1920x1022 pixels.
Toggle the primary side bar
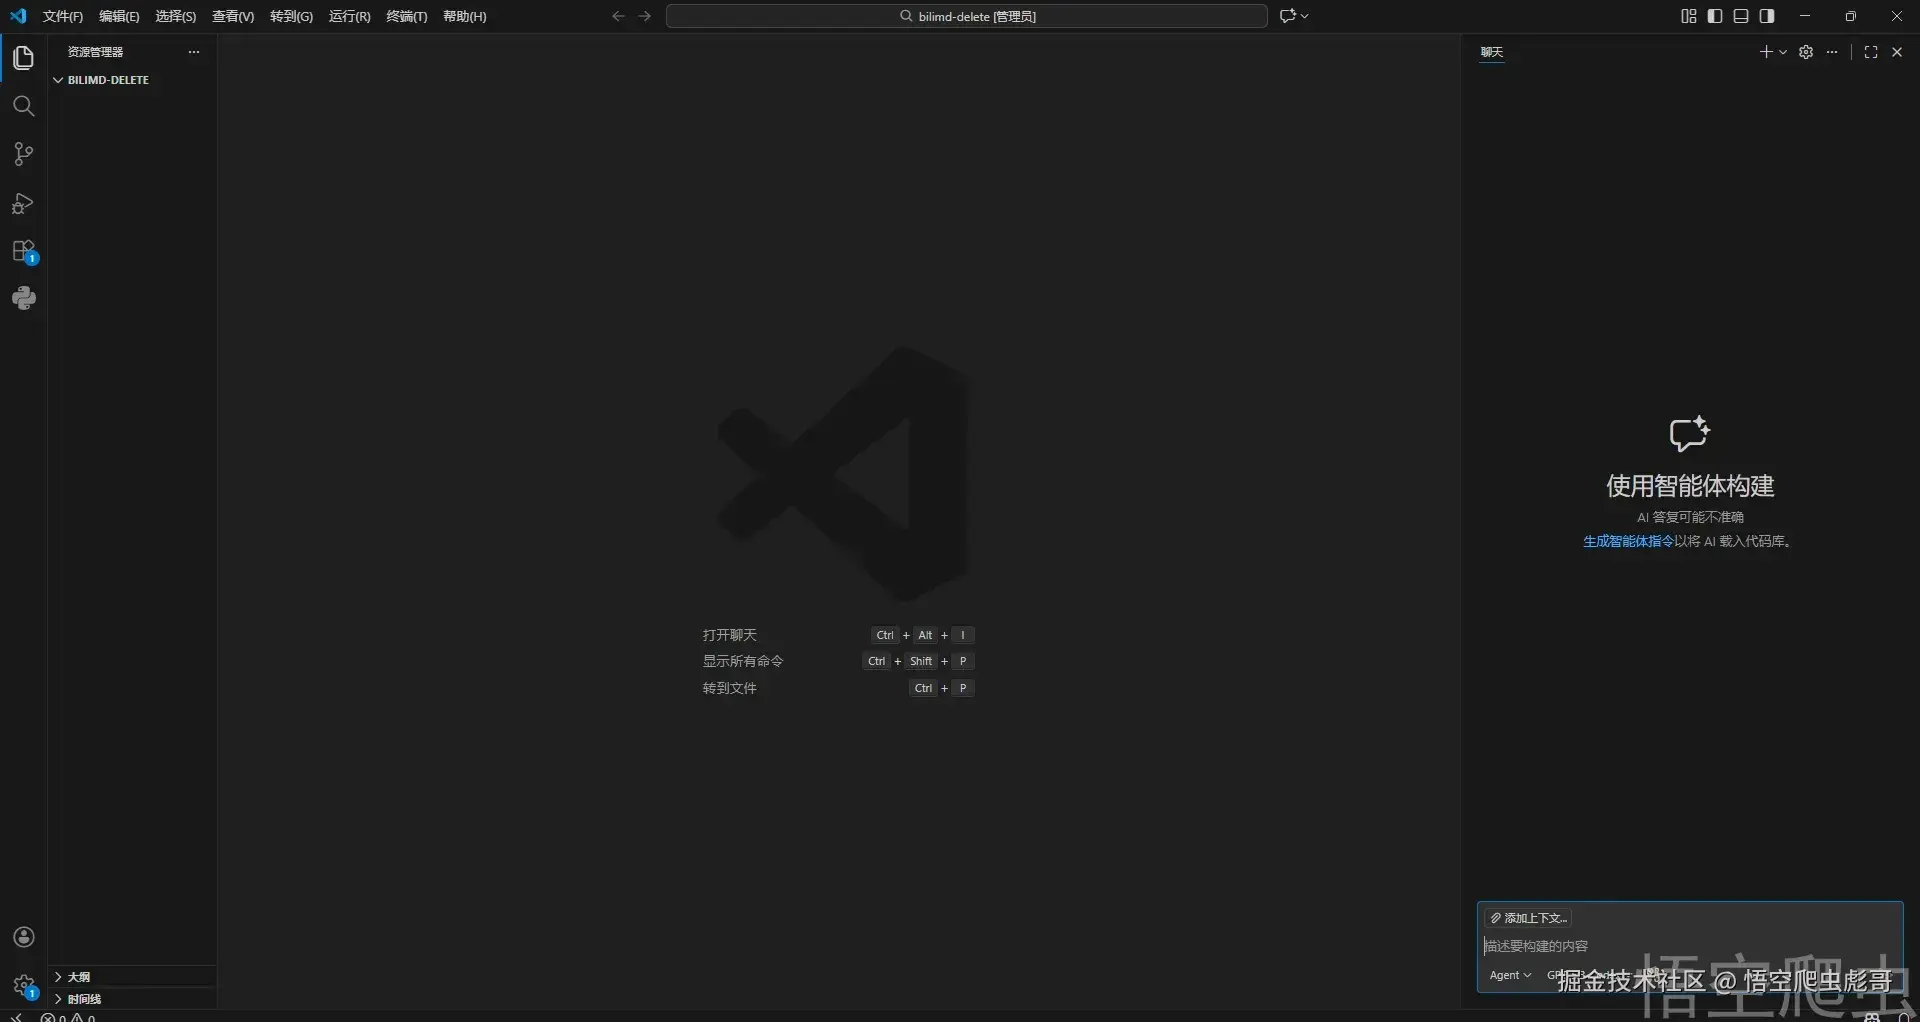1715,16
